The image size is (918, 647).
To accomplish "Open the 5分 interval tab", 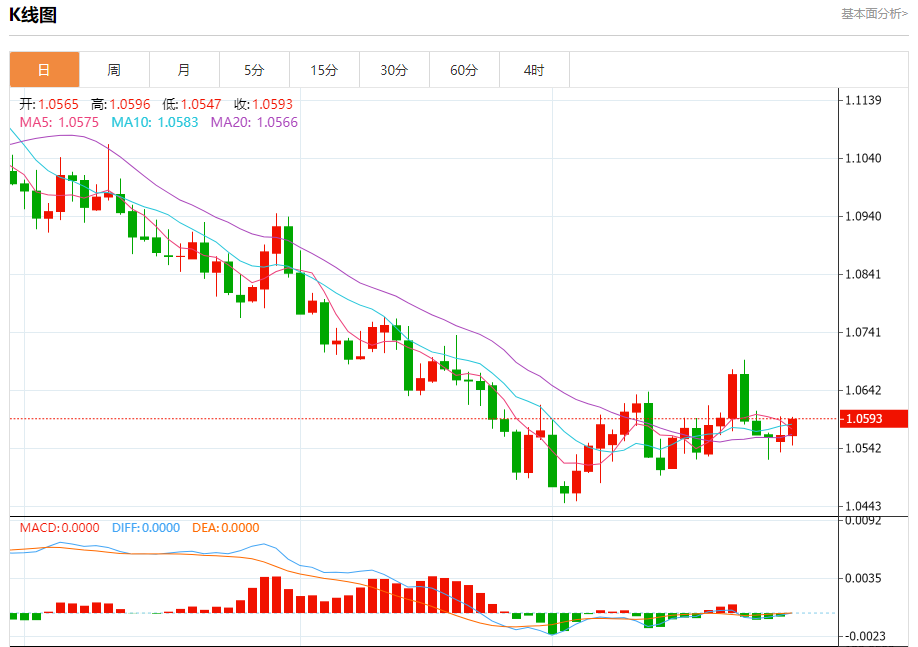I will (x=254, y=70).
